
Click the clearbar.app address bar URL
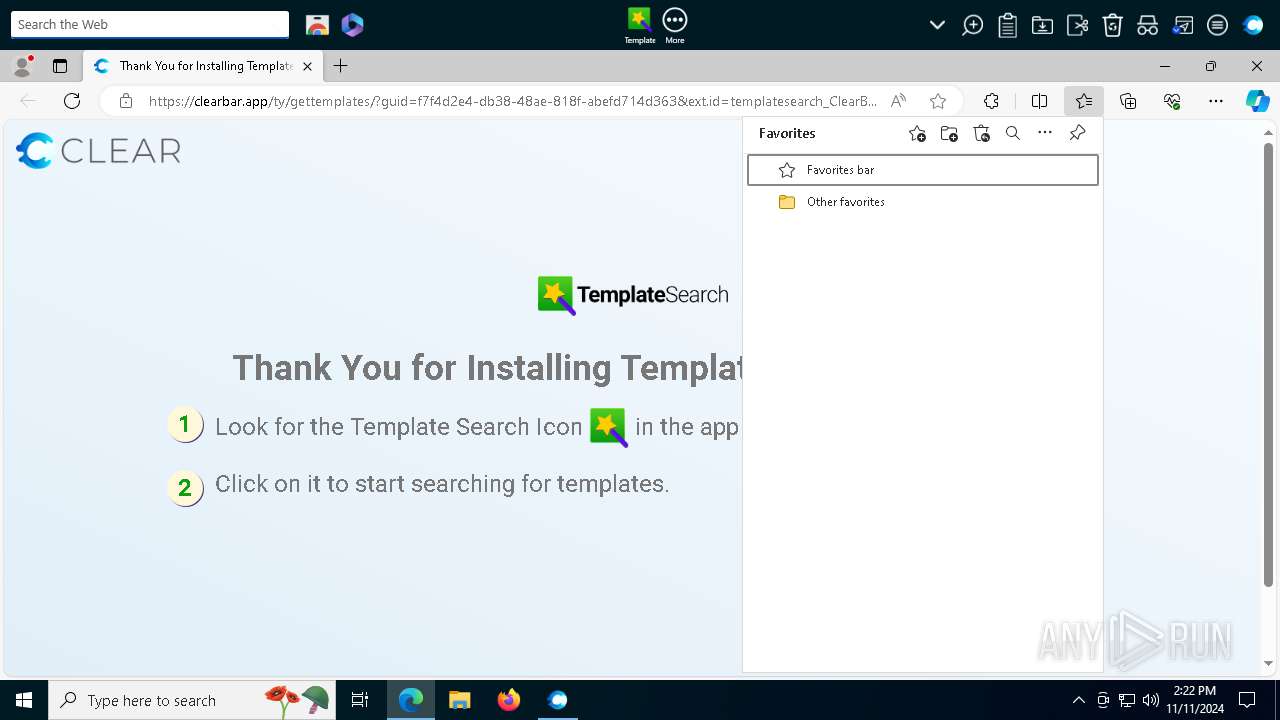coord(512,101)
